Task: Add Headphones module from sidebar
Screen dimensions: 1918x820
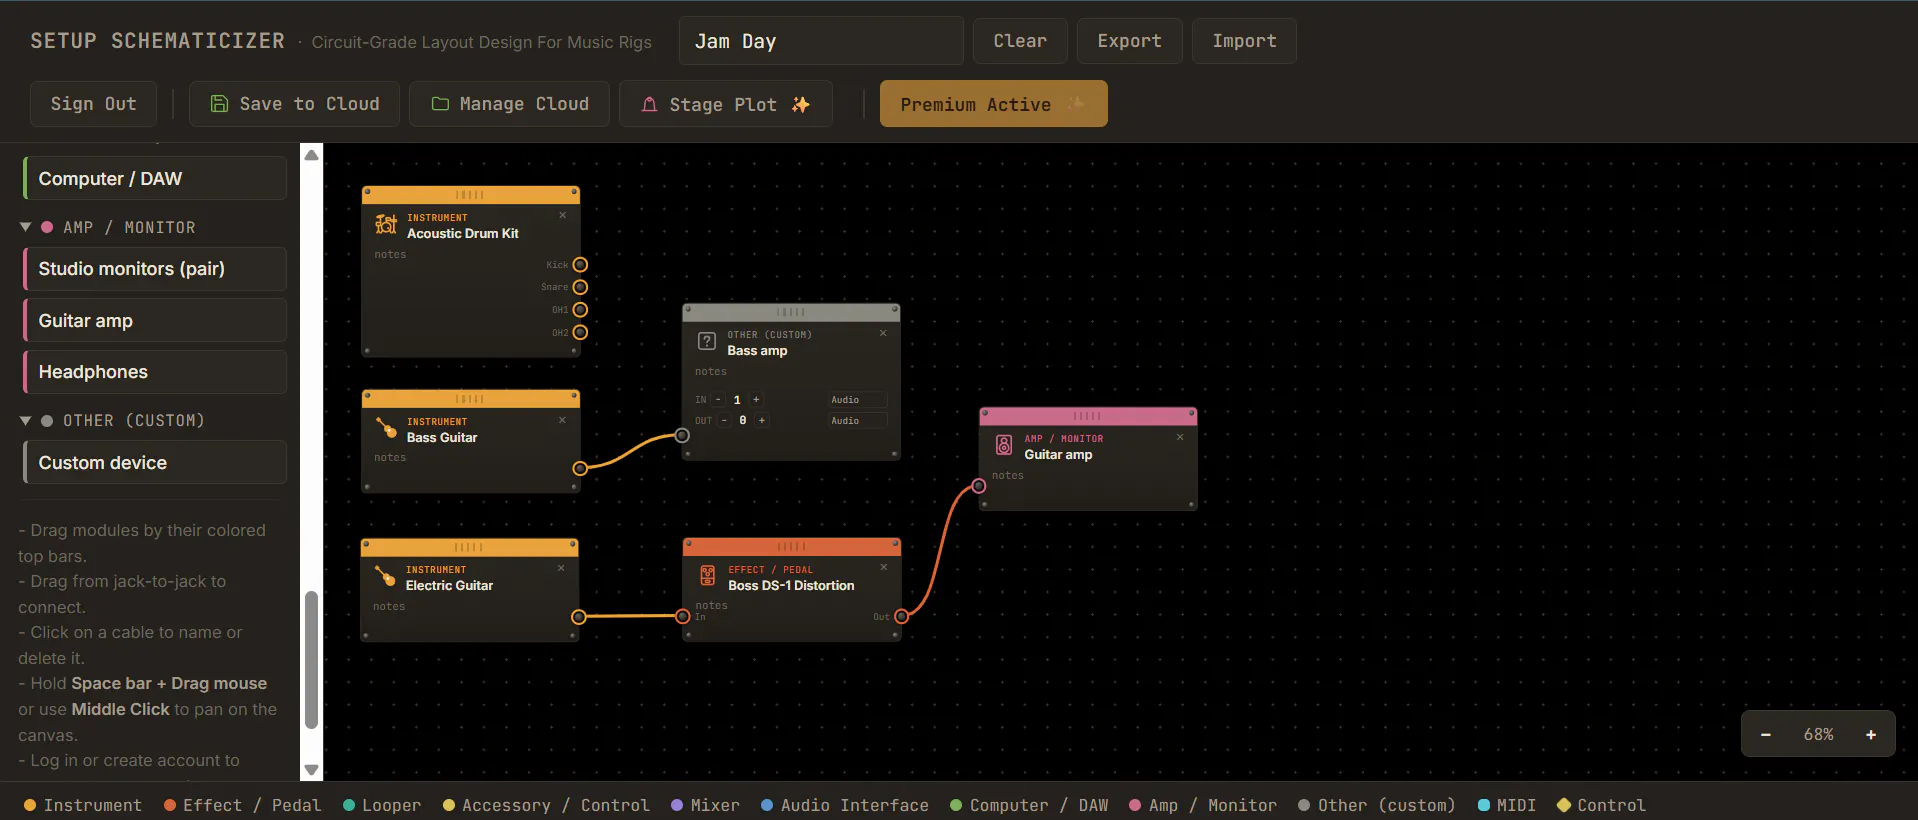Action: 155,372
